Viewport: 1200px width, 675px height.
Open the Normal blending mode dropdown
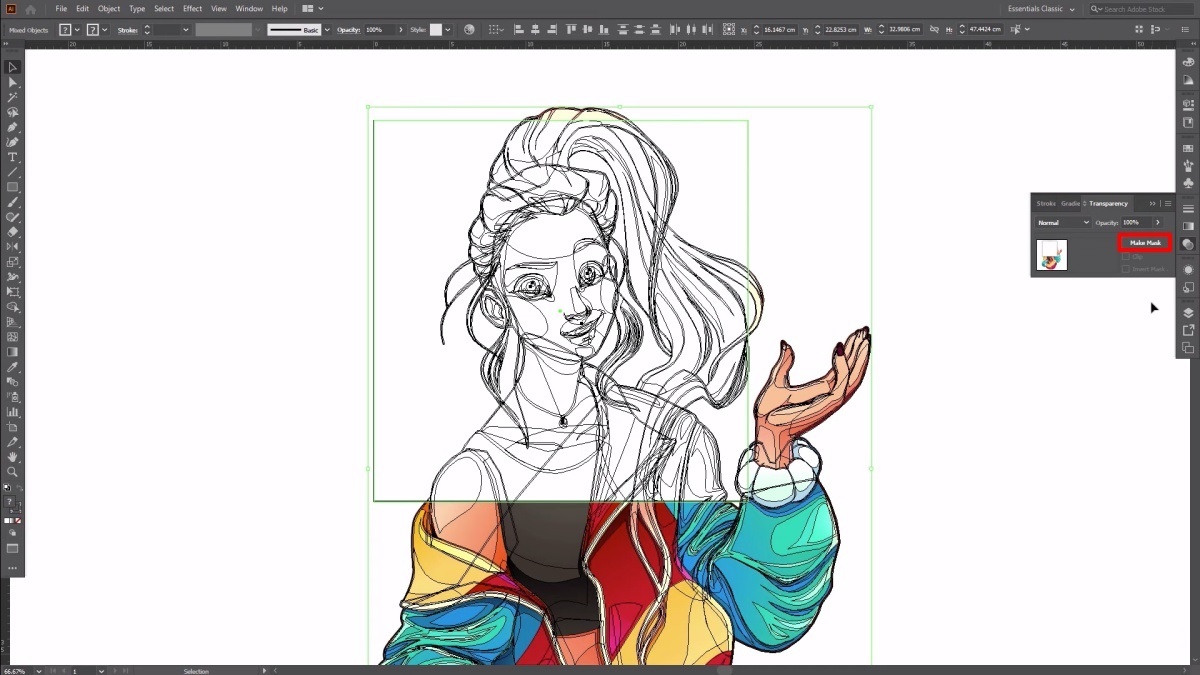tap(1063, 222)
